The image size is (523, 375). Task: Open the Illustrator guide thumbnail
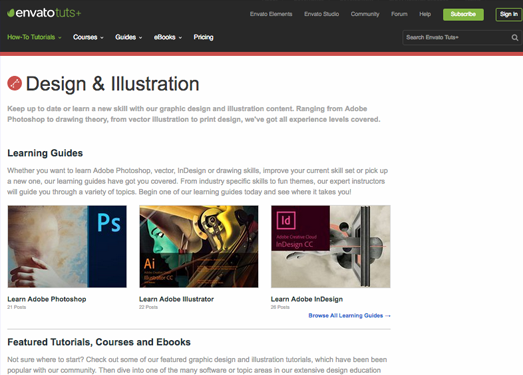pos(199,247)
